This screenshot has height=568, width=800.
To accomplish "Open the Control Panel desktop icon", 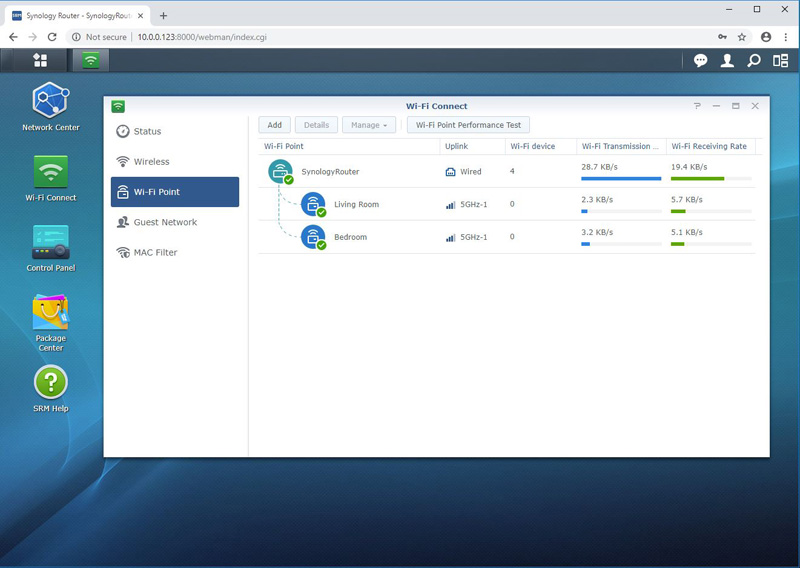I will point(50,242).
